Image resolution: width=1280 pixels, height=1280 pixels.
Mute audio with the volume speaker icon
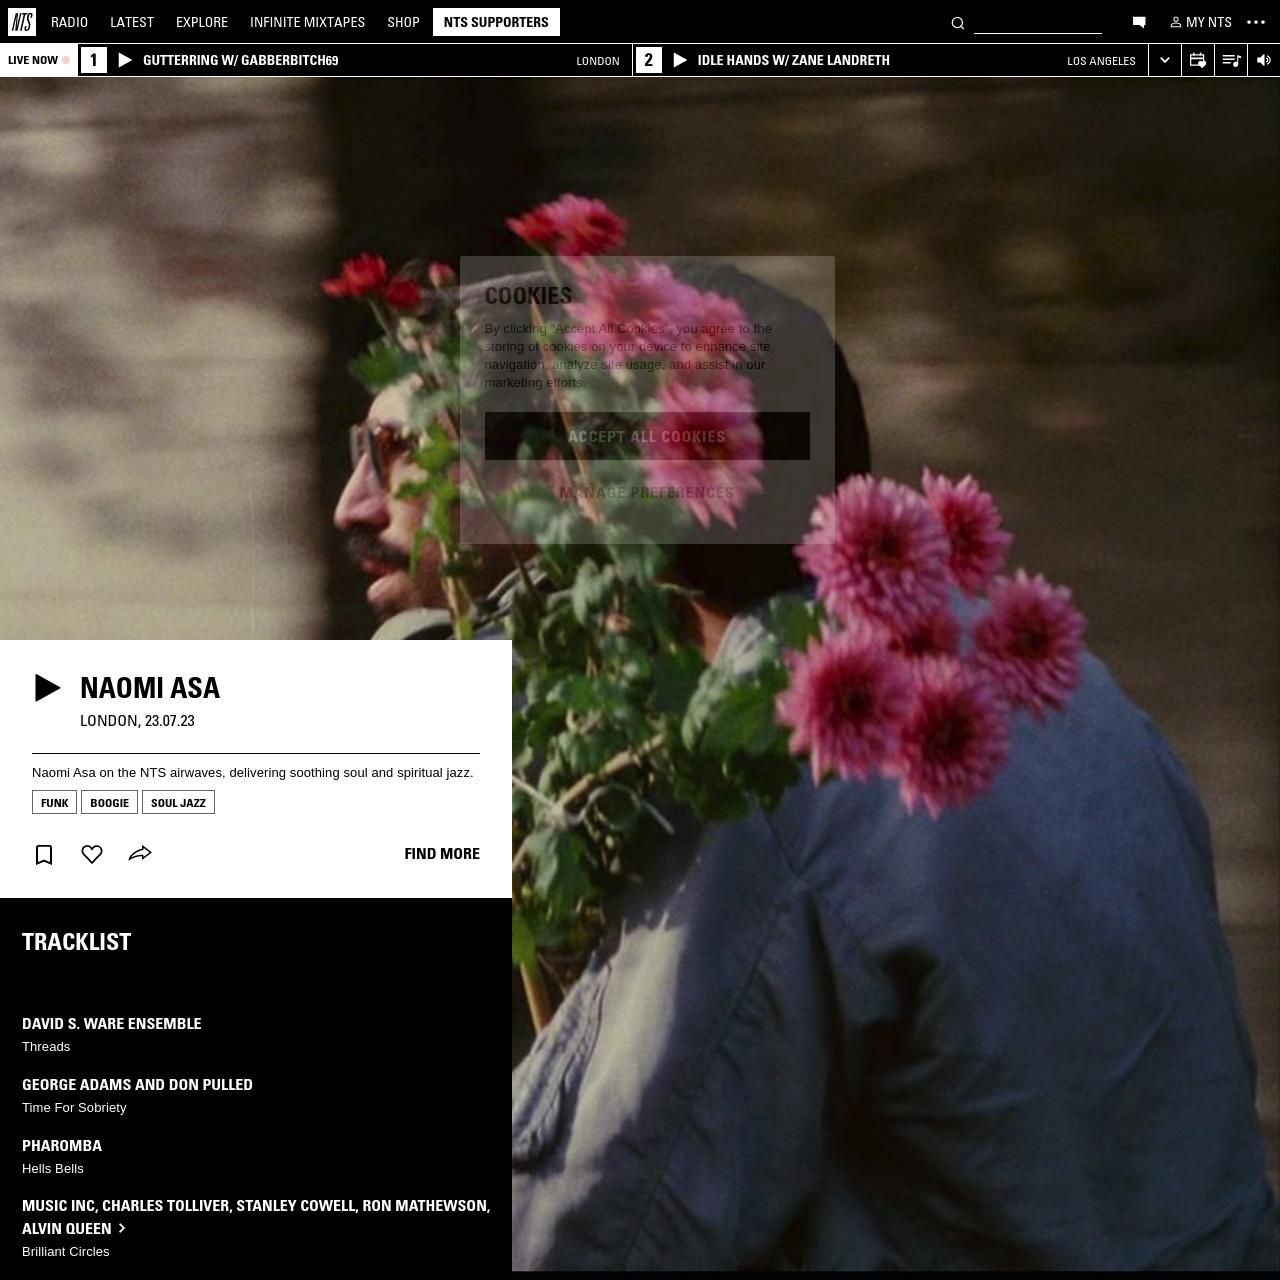[x=1264, y=60]
